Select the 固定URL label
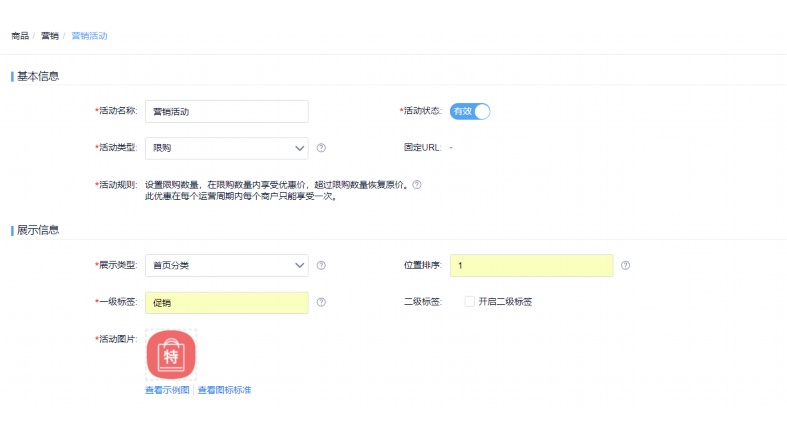787x435 pixels. point(423,148)
